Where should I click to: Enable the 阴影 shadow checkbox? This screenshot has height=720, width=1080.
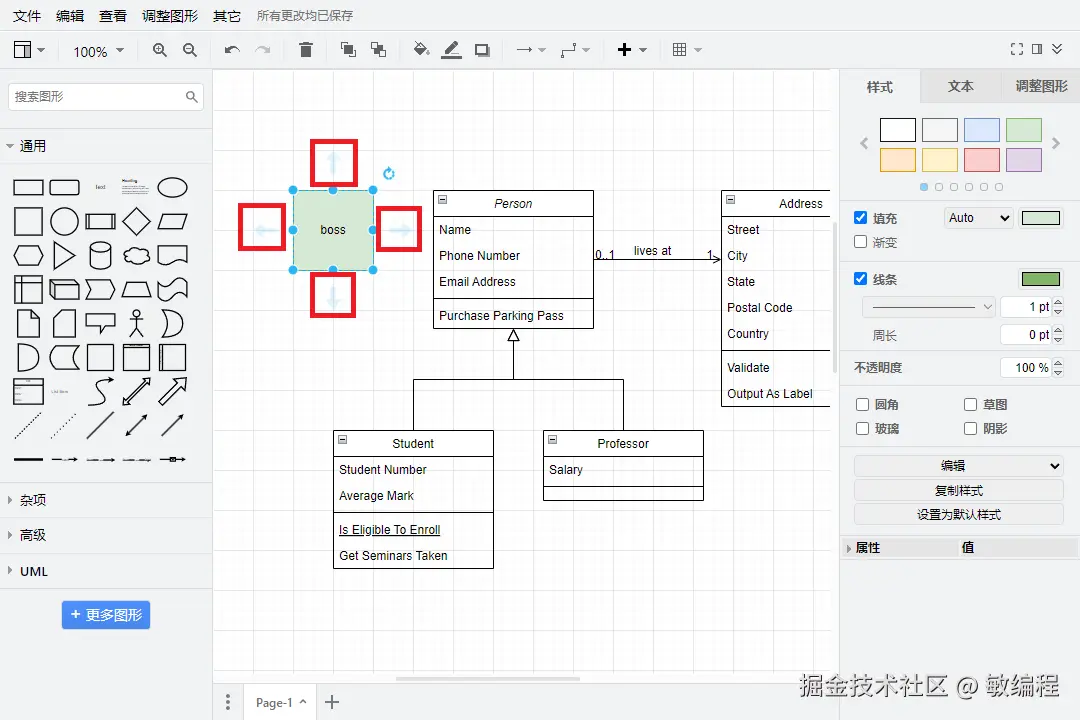coord(970,429)
